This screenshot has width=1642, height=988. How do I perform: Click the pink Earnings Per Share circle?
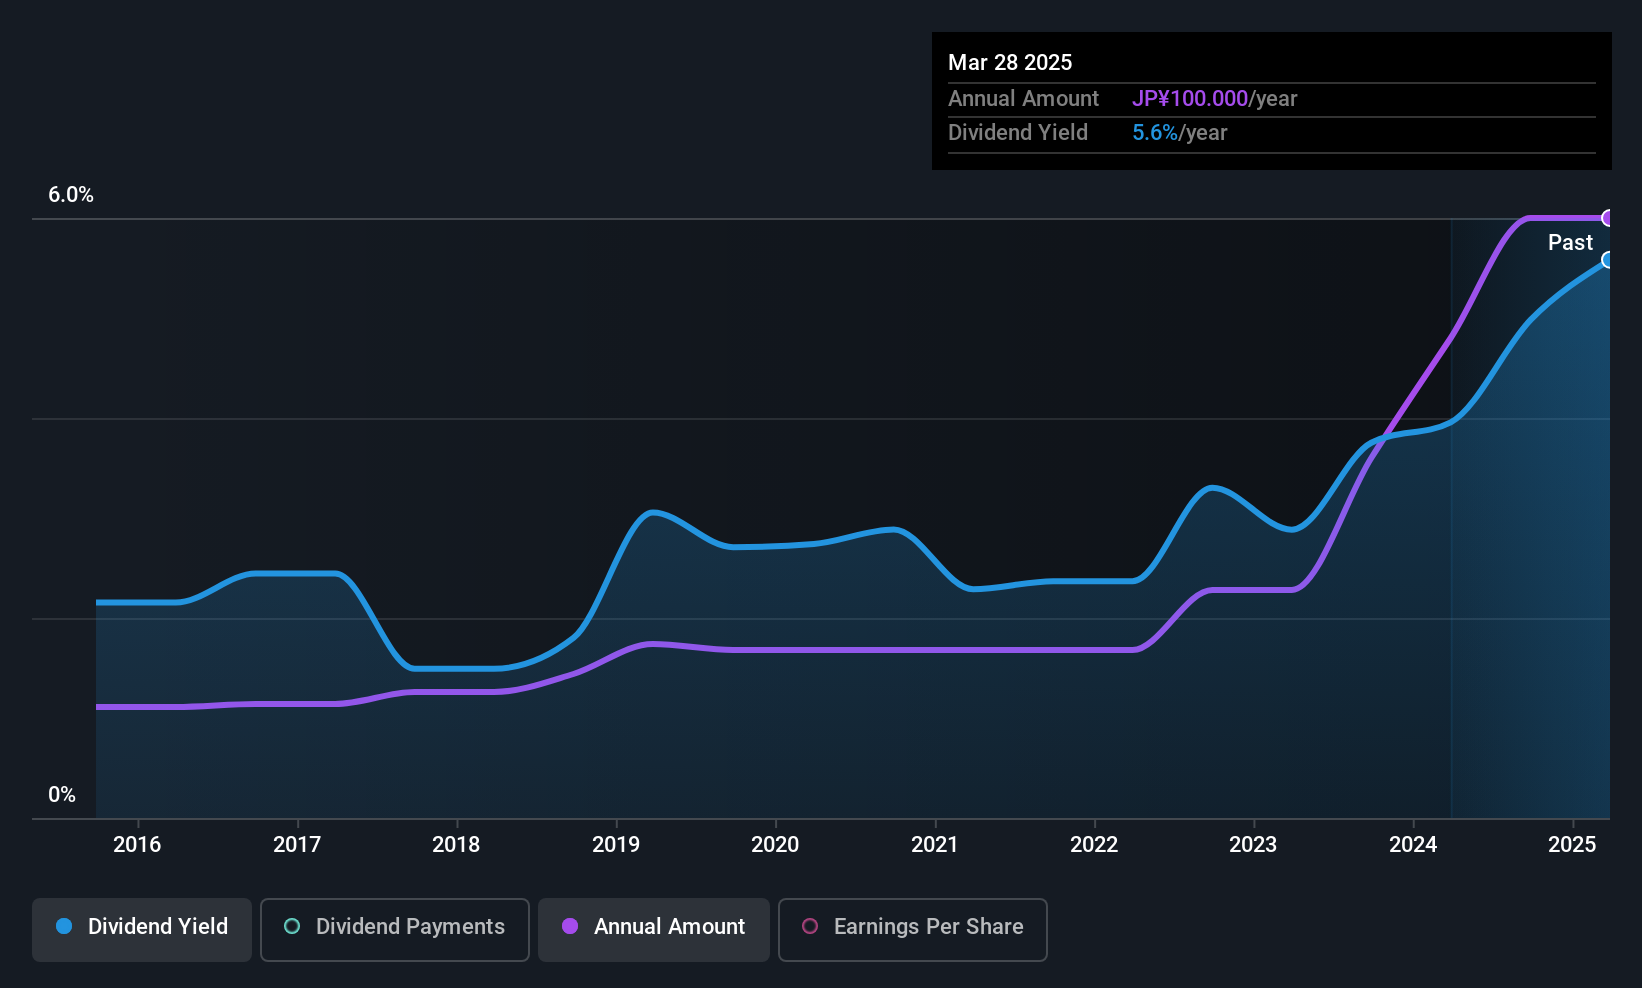pos(810,927)
